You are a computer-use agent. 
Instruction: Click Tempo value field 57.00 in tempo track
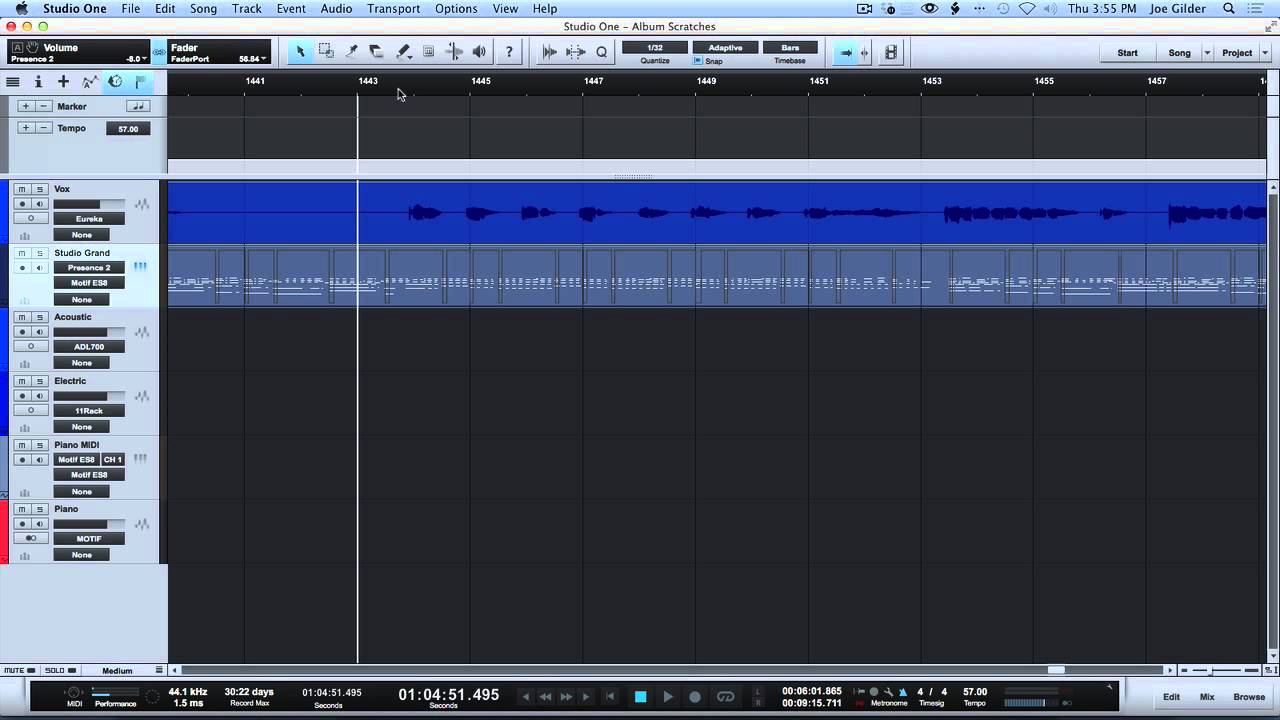tap(128, 129)
